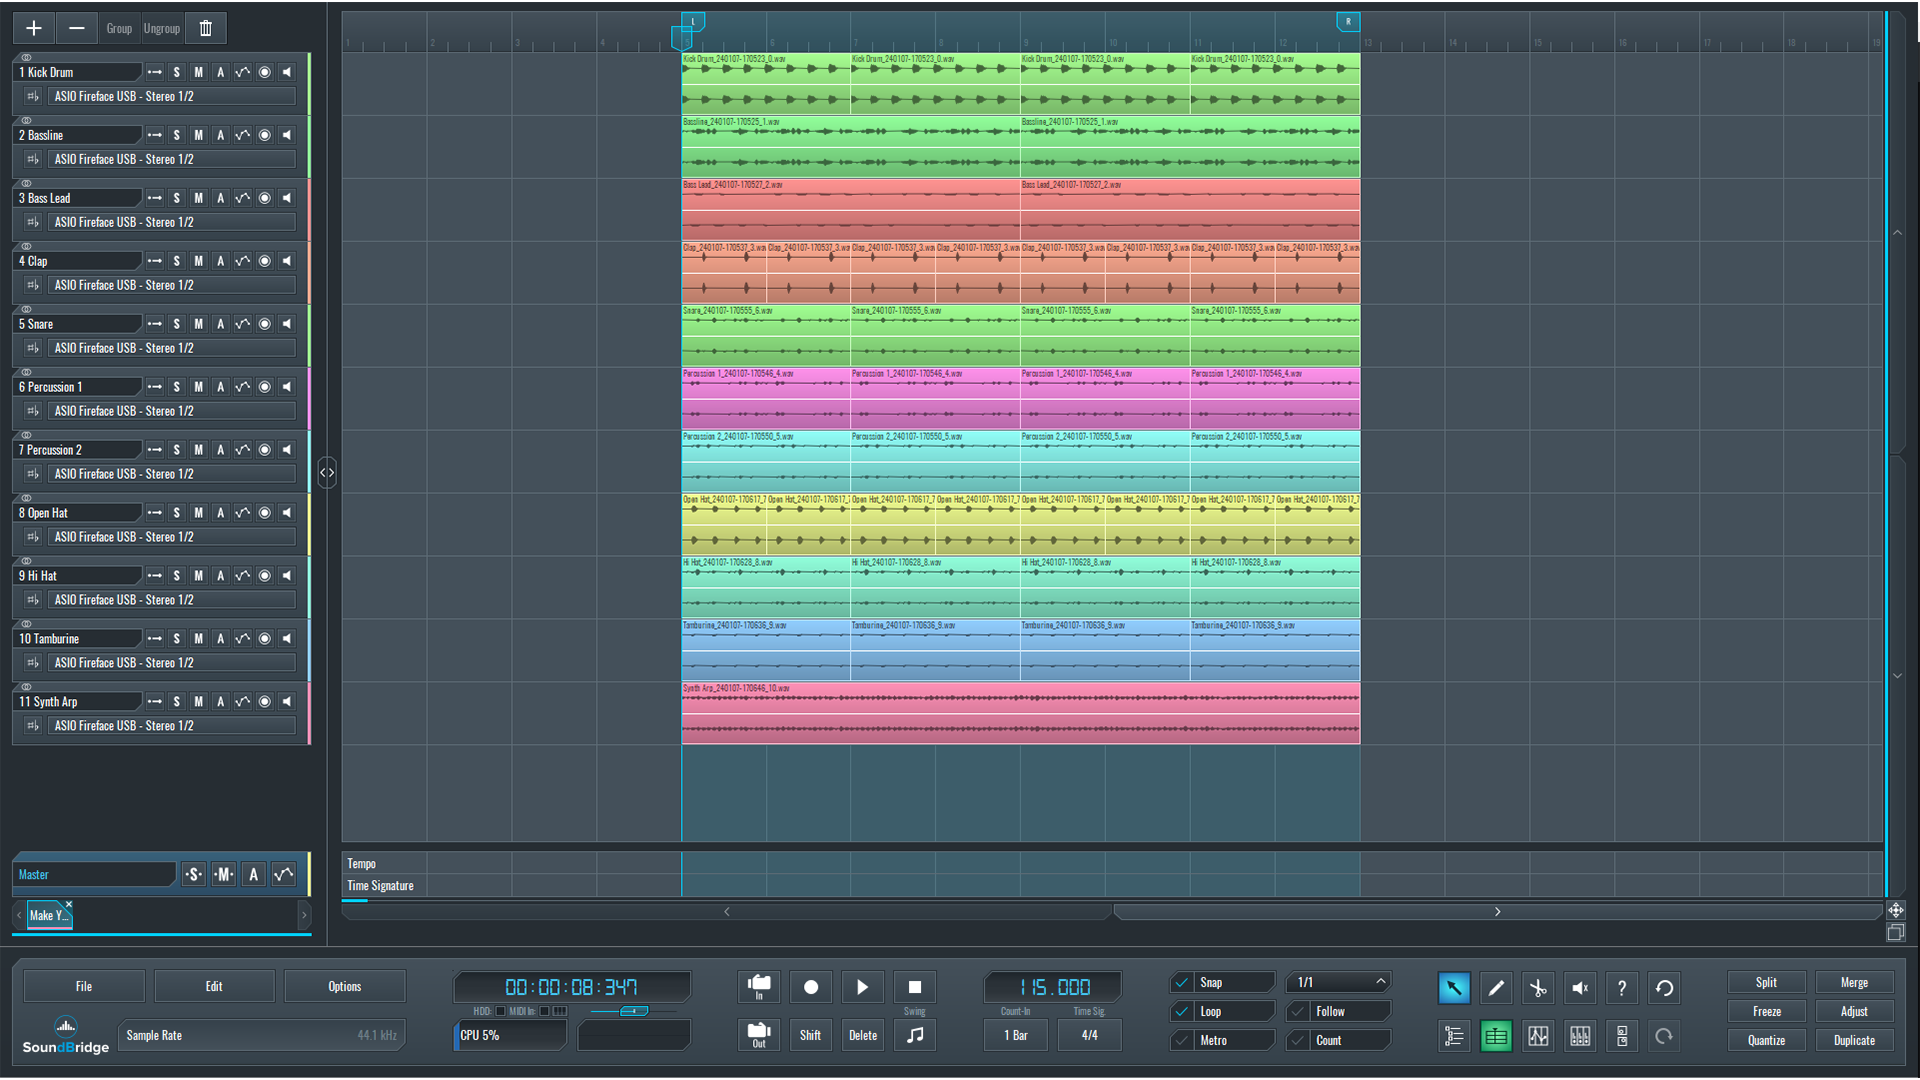Click the undo arrow icon
This screenshot has width=1920, height=1080.
1664,988
